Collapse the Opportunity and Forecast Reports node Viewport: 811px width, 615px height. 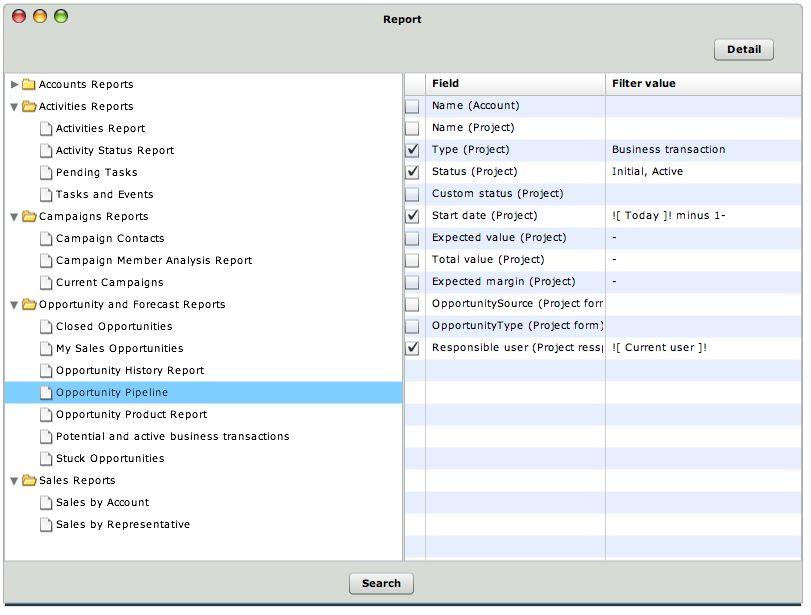(x=14, y=305)
